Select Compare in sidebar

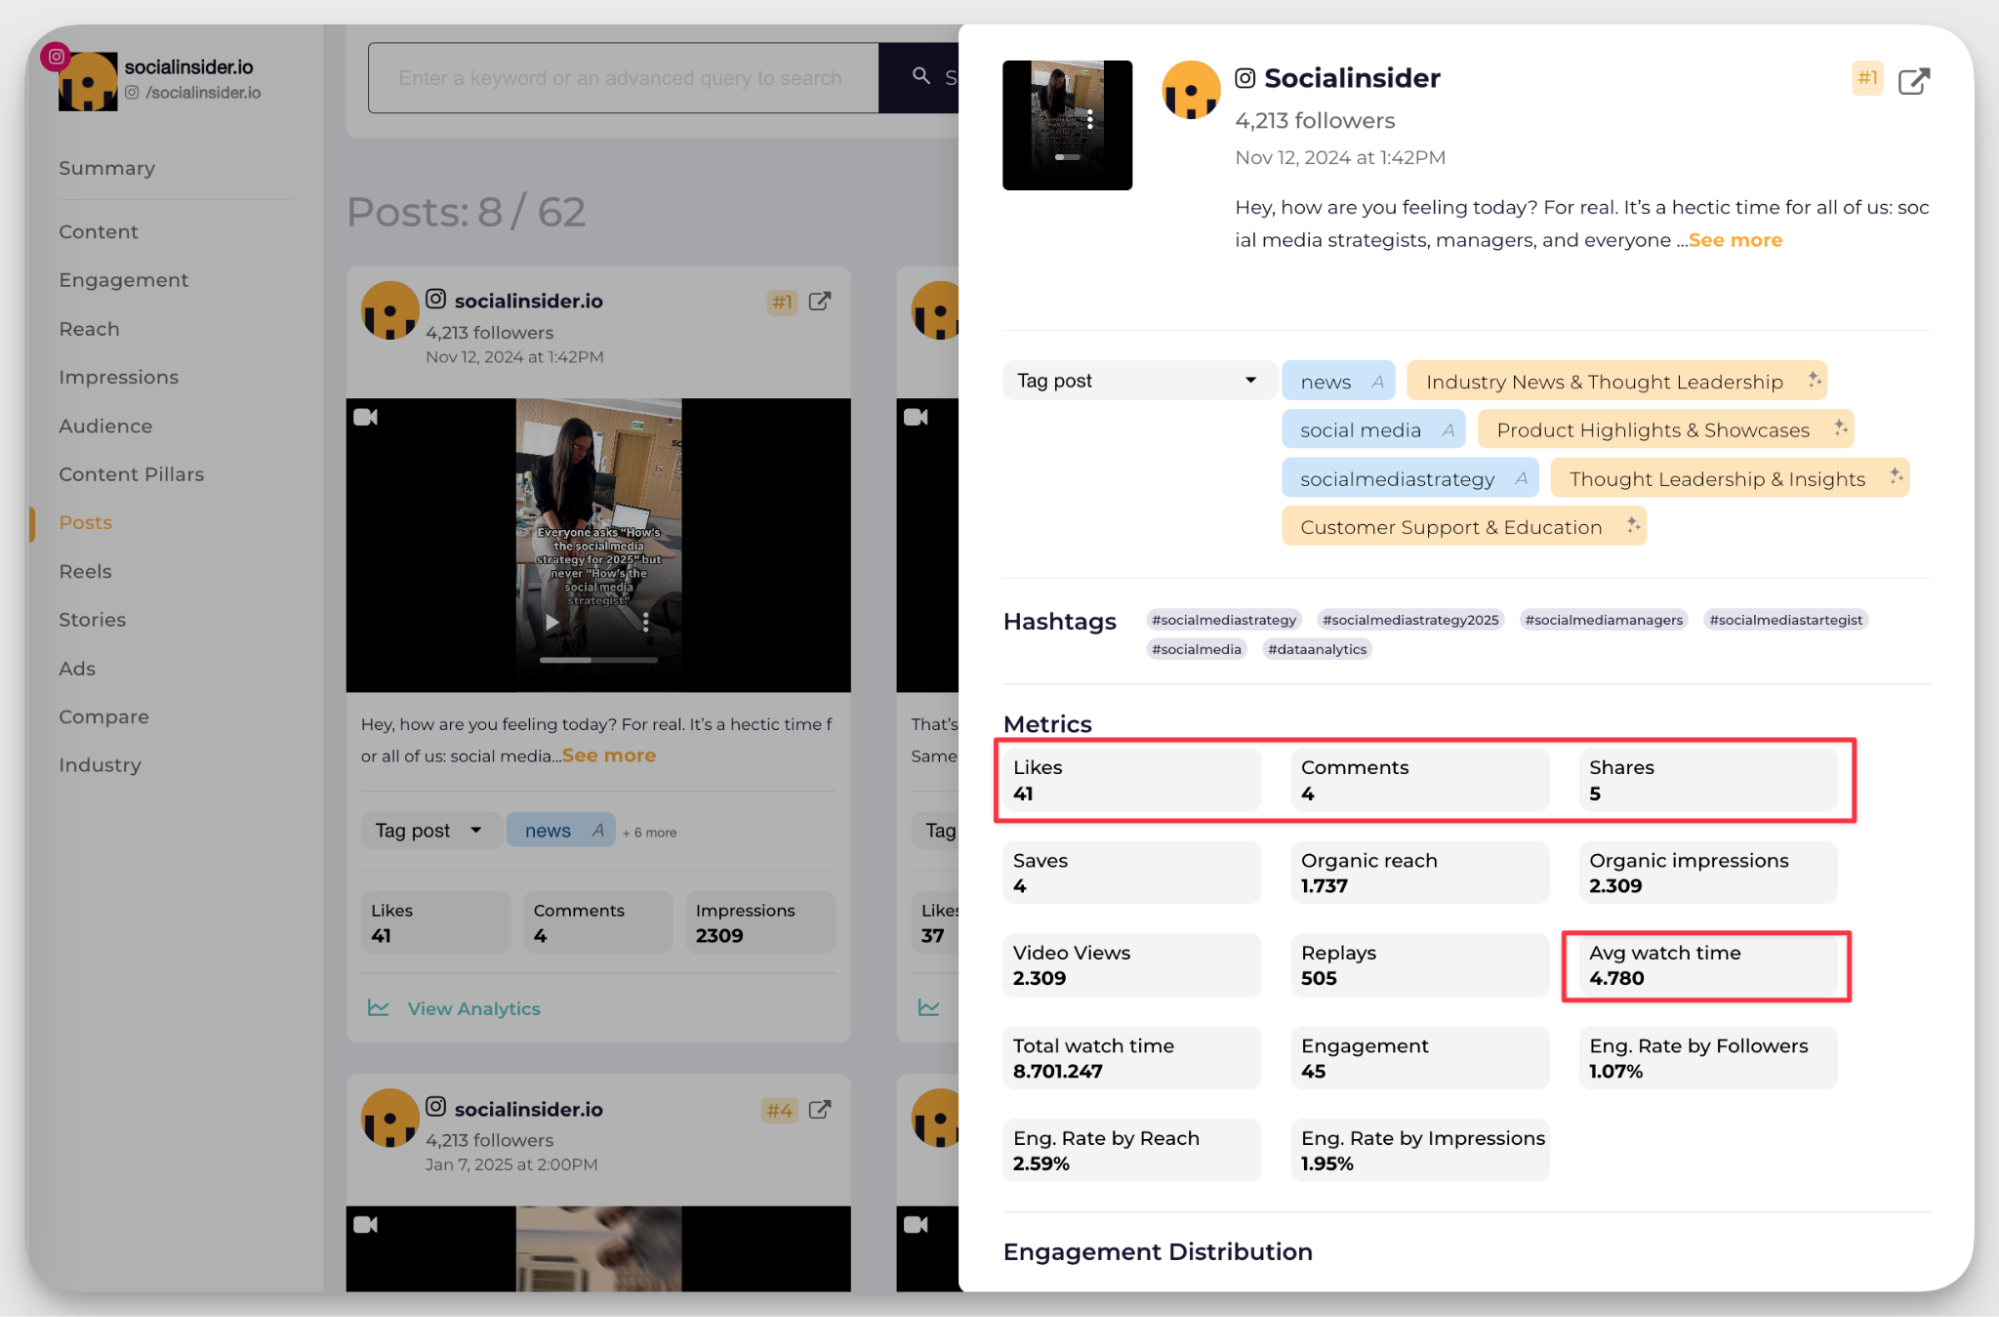(x=103, y=717)
